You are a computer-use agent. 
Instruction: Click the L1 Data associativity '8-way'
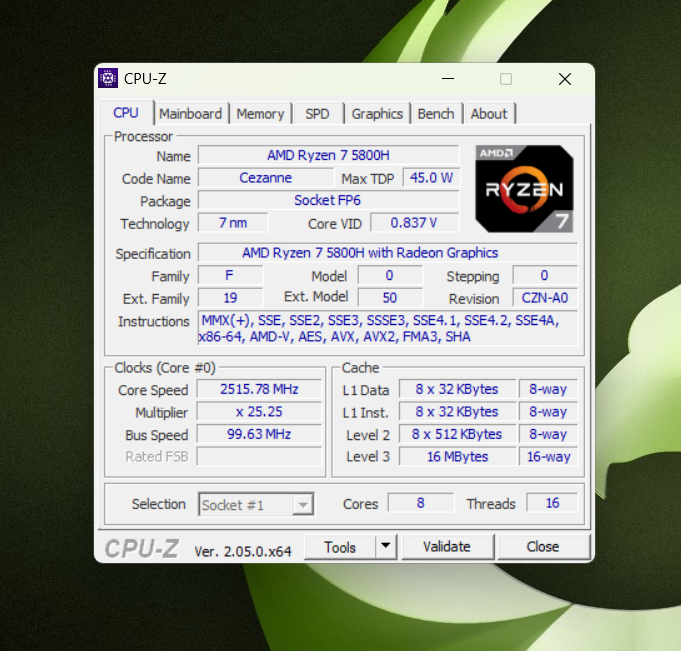(x=549, y=389)
